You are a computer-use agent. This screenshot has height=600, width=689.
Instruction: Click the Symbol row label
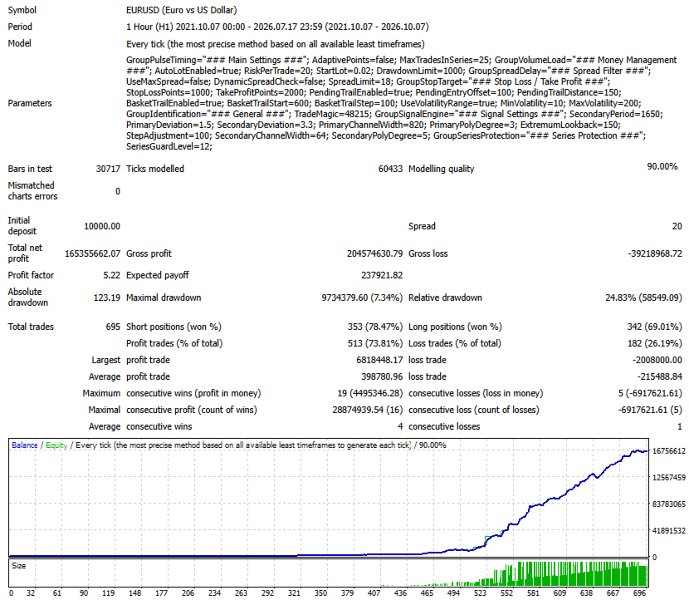tap(22, 10)
